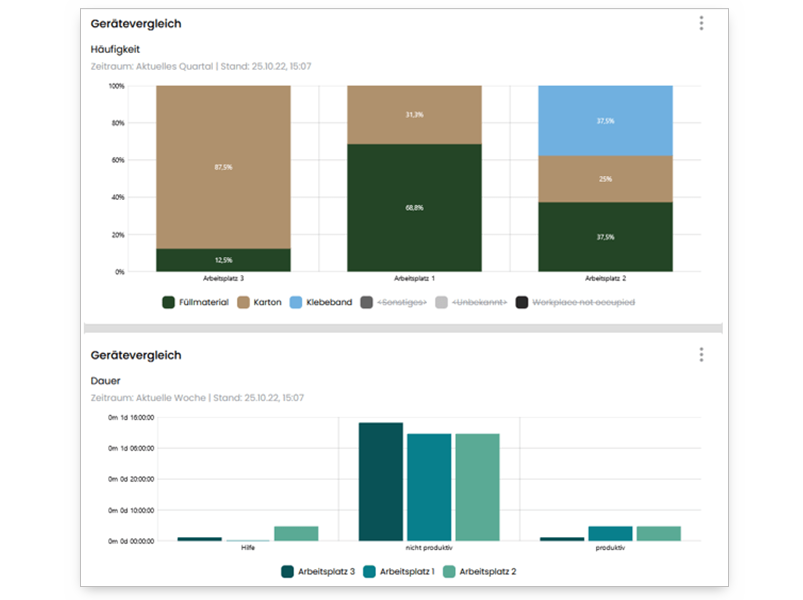This screenshot has width=803, height=600.
Task: Hide Arbeitsplatz 3 in the Dauer legend
Action: coord(319,571)
